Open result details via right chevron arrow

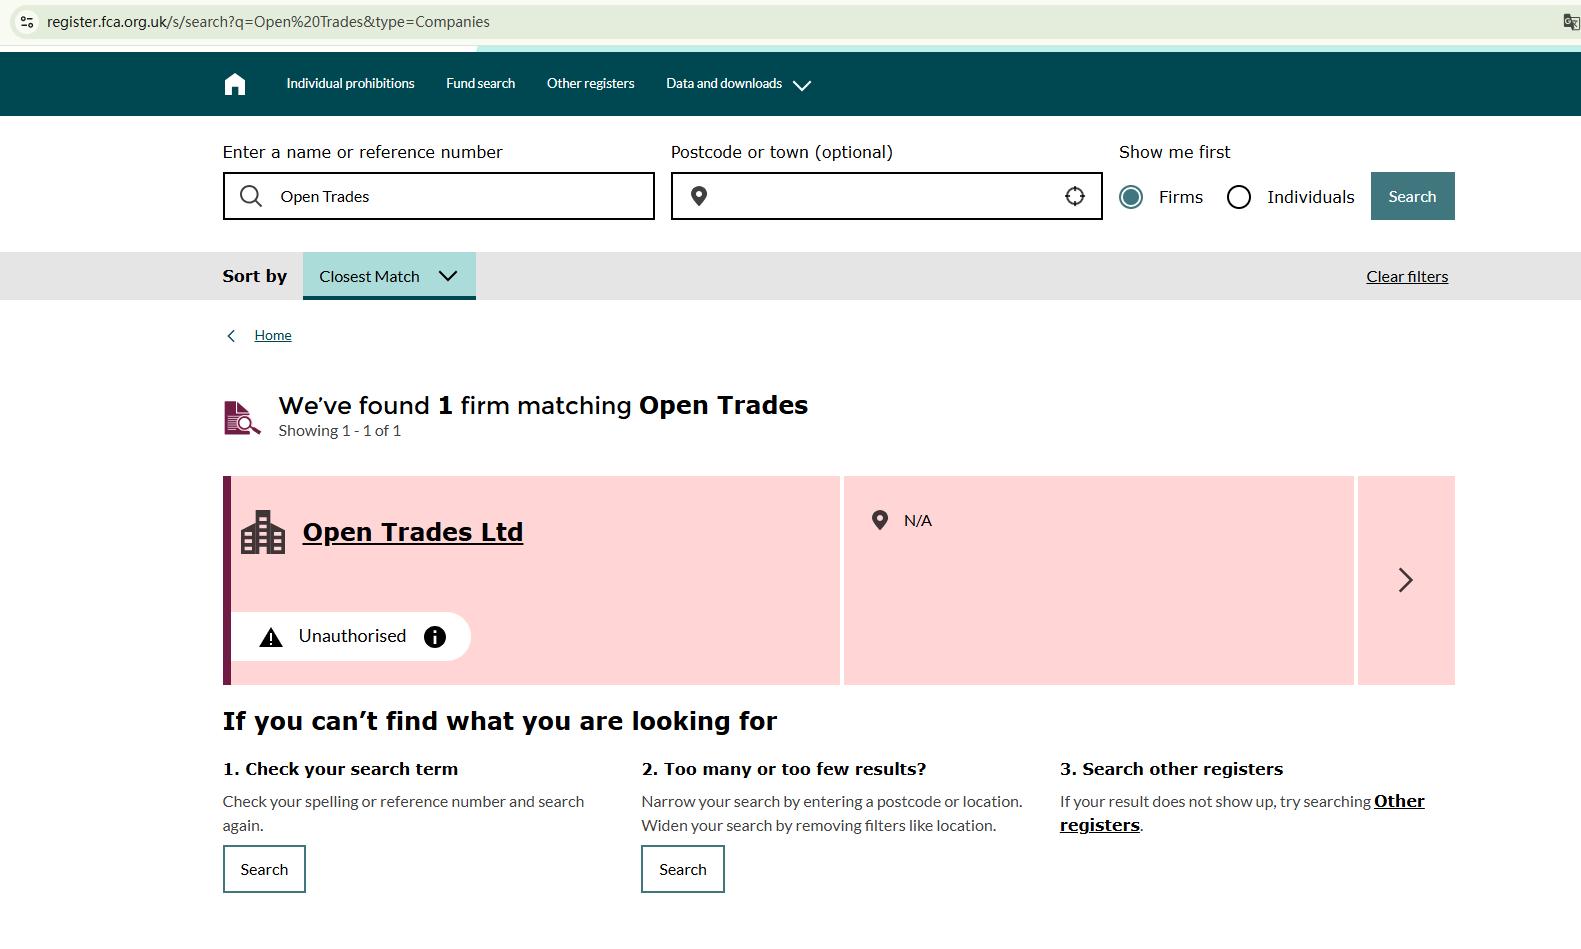[x=1405, y=580]
